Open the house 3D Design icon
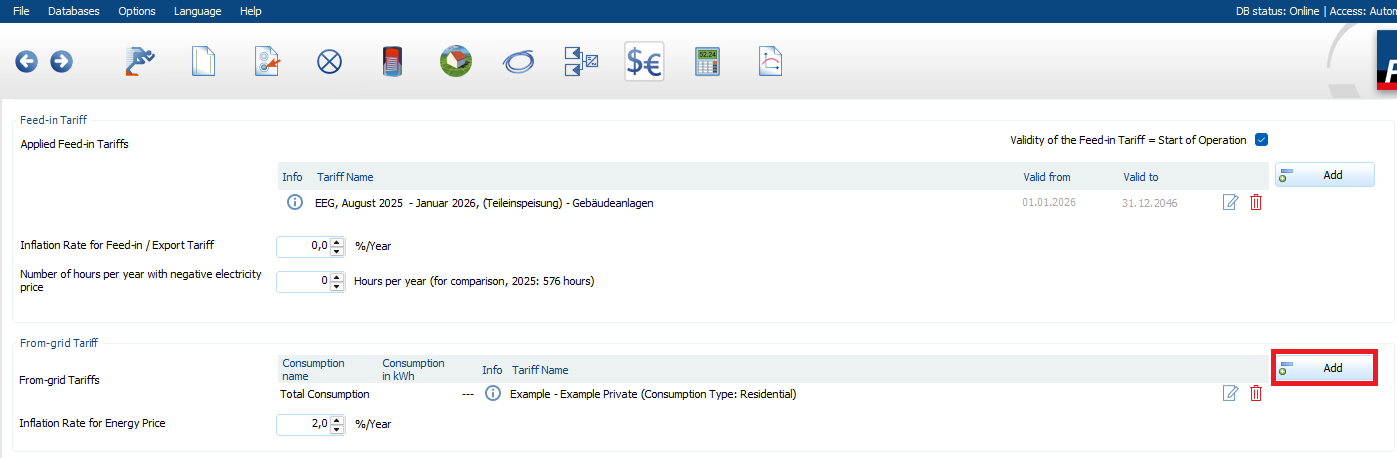The width and height of the screenshot is (1397, 458). (x=456, y=62)
